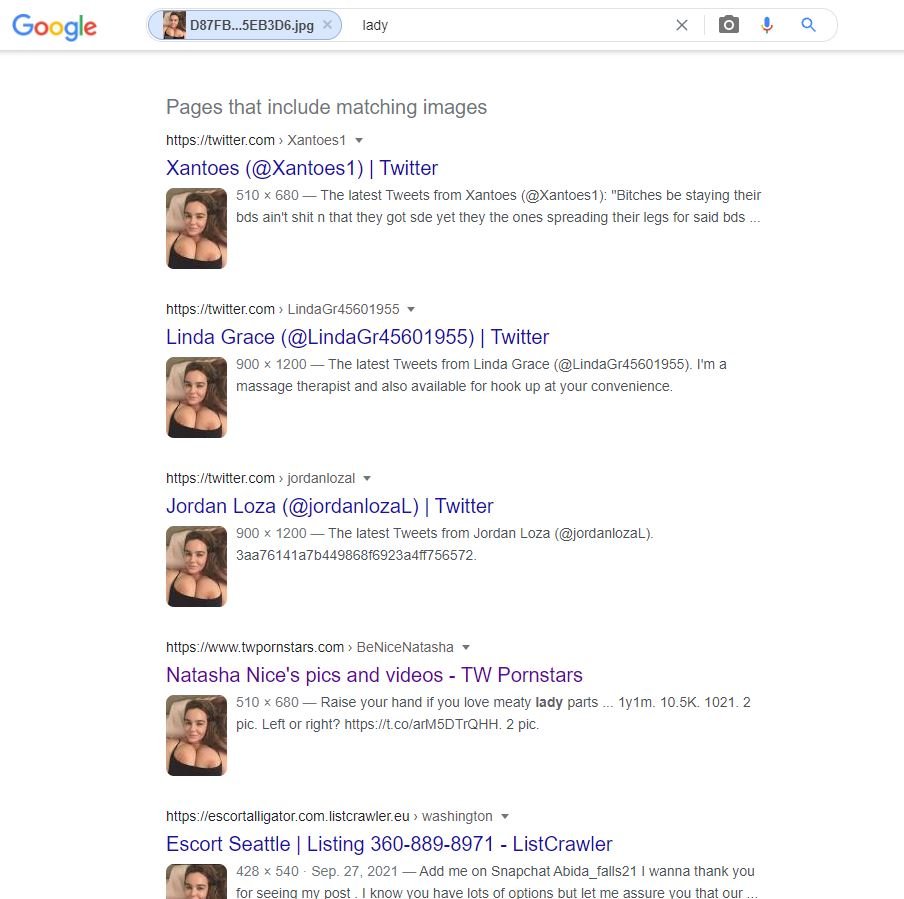Viewport: 904px width, 899px height.
Task: Open the Jordan Loza Twitter result link
Action: pyautogui.click(x=329, y=506)
